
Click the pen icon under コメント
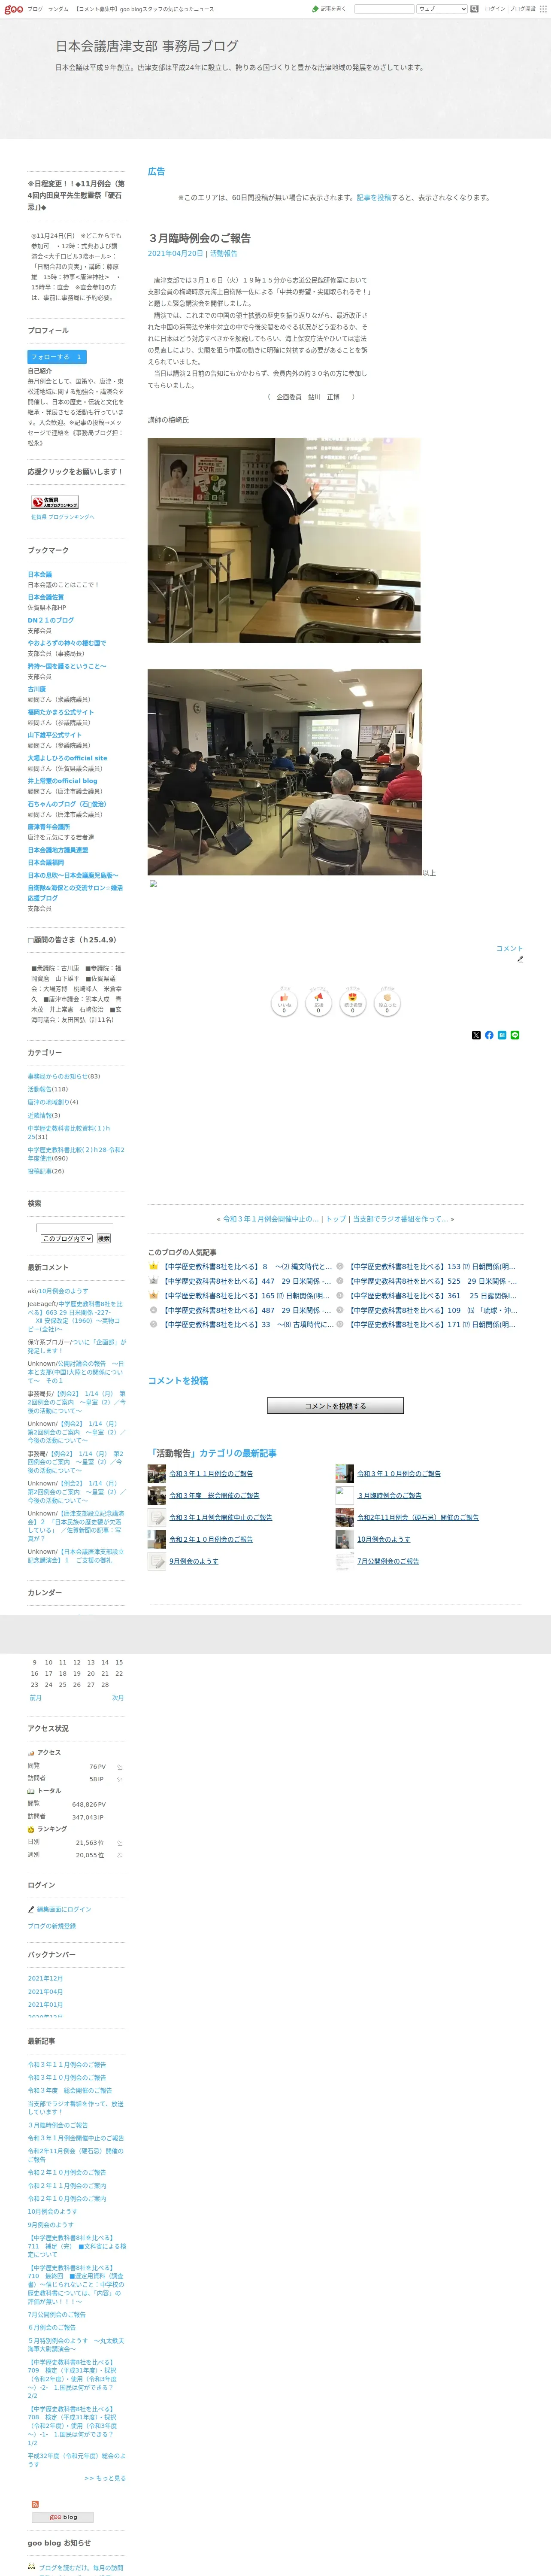point(520,959)
